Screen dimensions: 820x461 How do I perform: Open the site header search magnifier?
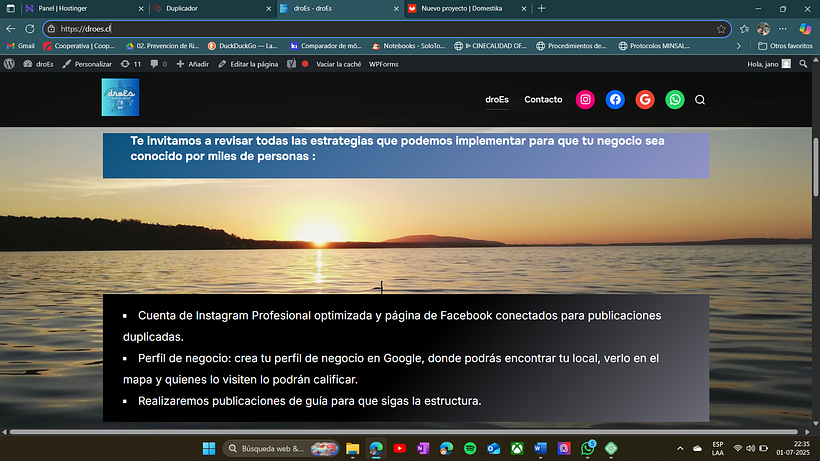700,100
